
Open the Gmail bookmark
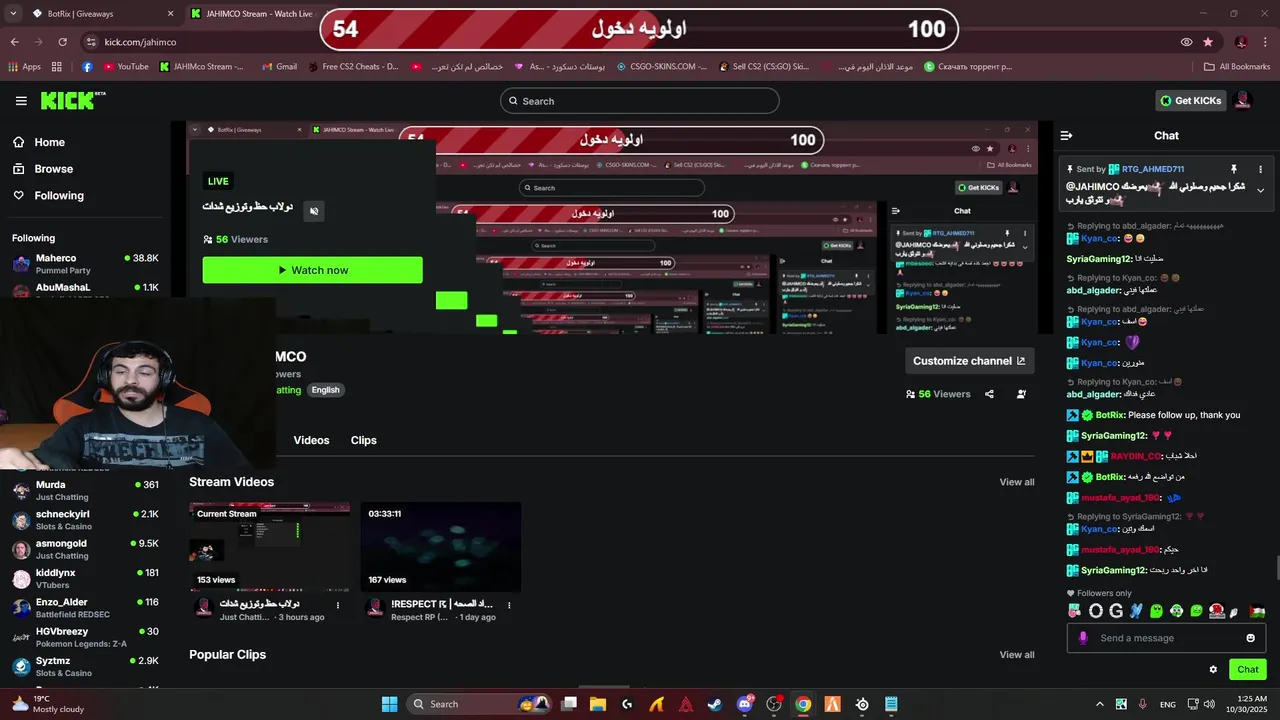pyautogui.click(x=279, y=67)
